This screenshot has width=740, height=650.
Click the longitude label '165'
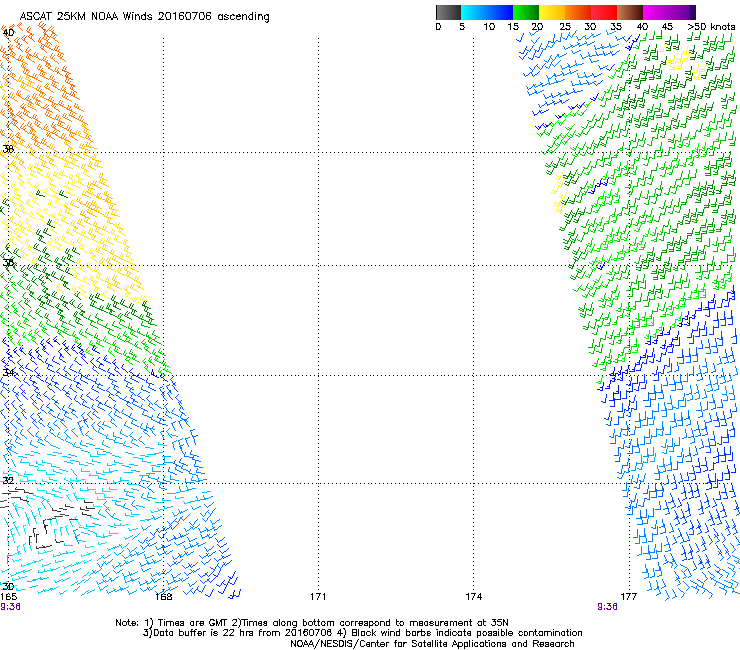8,597
